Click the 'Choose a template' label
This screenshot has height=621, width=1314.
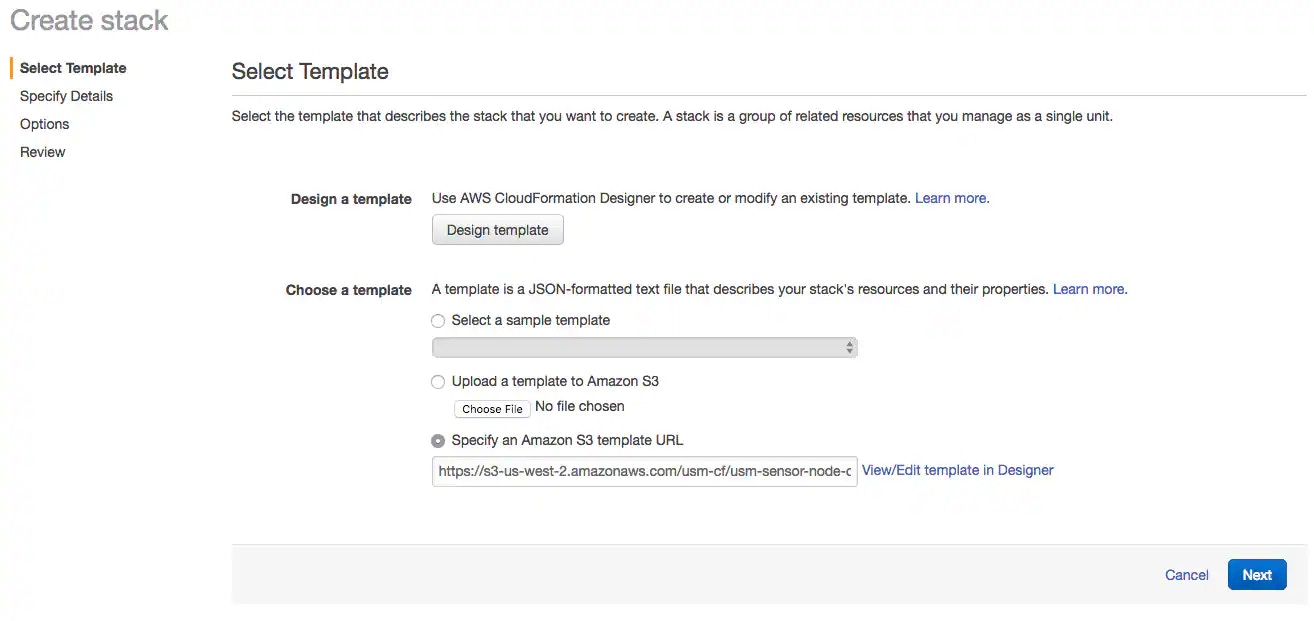pyautogui.click(x=349, y=290)
